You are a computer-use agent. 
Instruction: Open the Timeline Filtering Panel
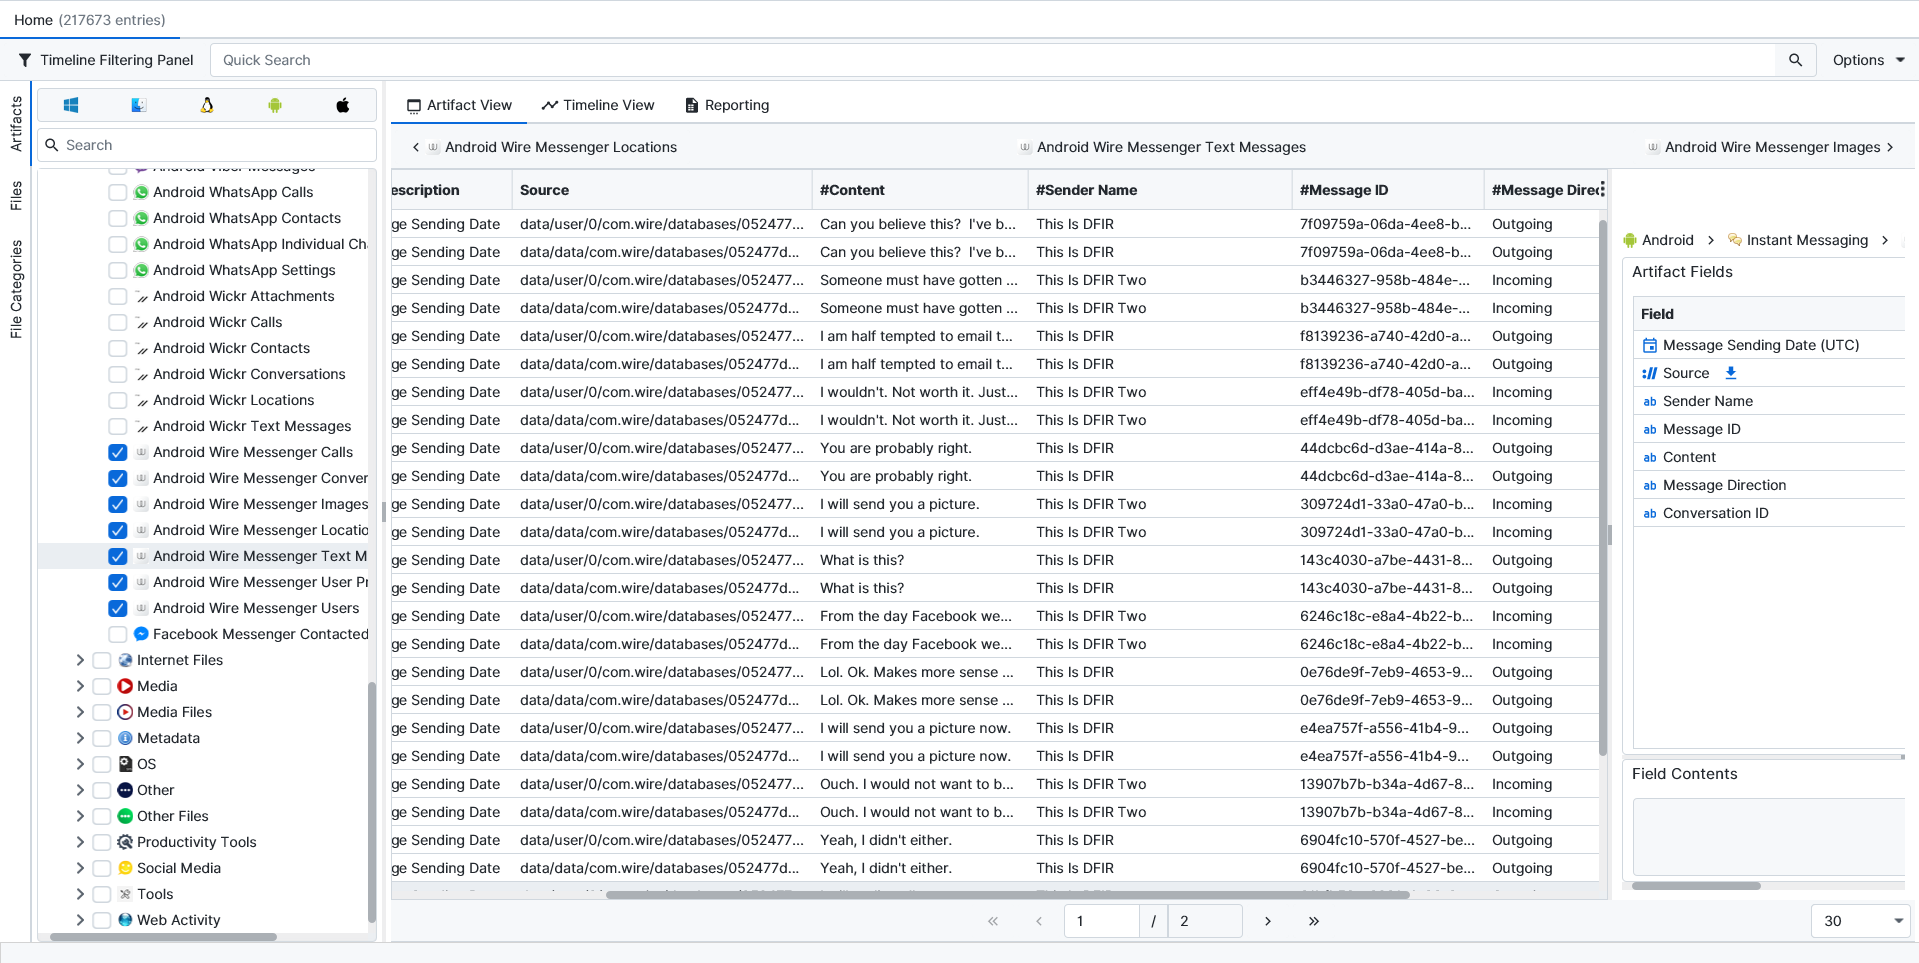click(106, 60)
